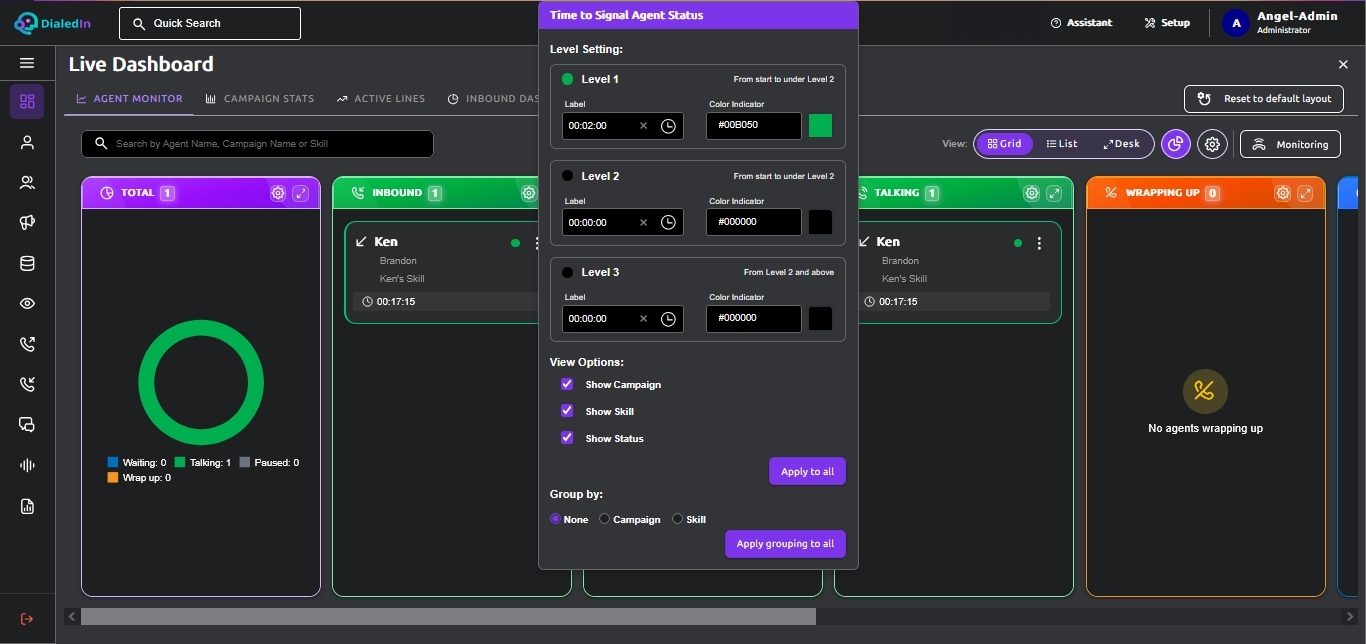
Task: Expand the TALKING panel to fullscreen
Action: tap(1054, 193)
